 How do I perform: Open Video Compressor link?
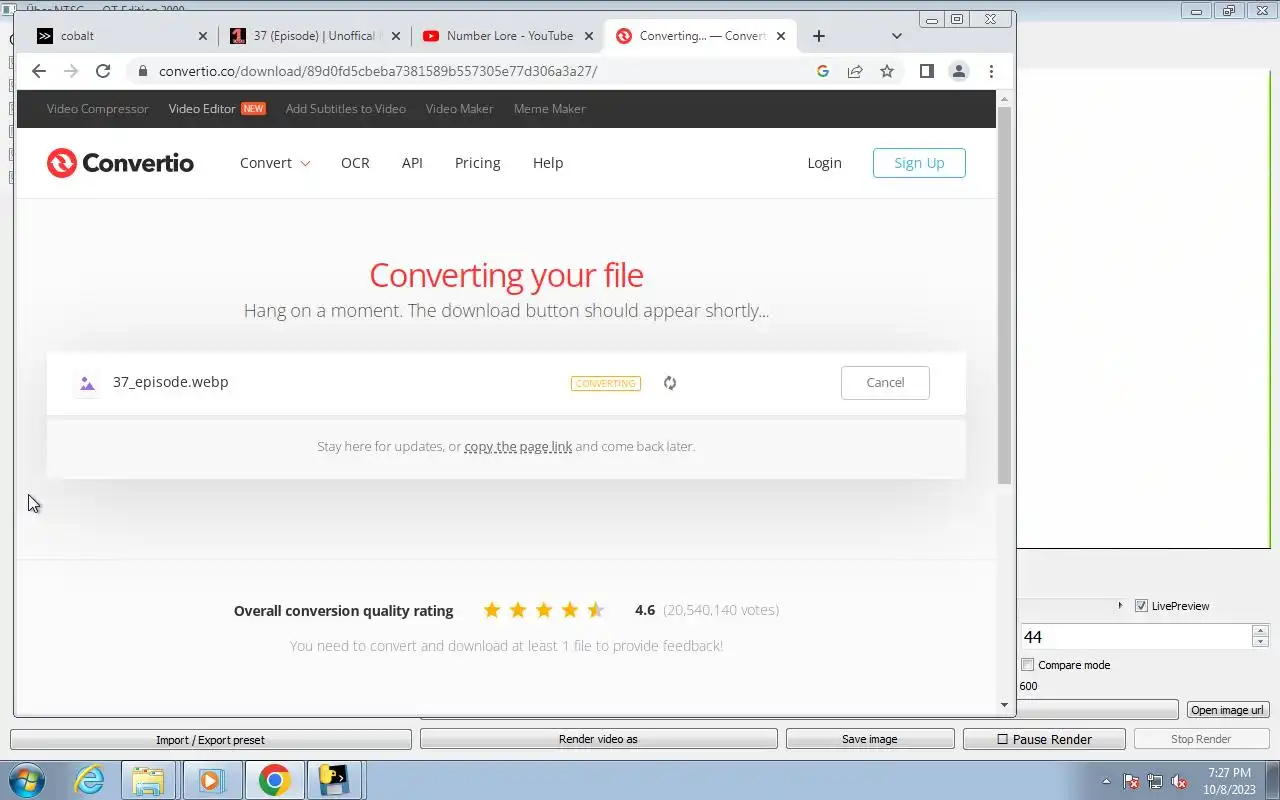pyautogui.click(x=97, y=109)
